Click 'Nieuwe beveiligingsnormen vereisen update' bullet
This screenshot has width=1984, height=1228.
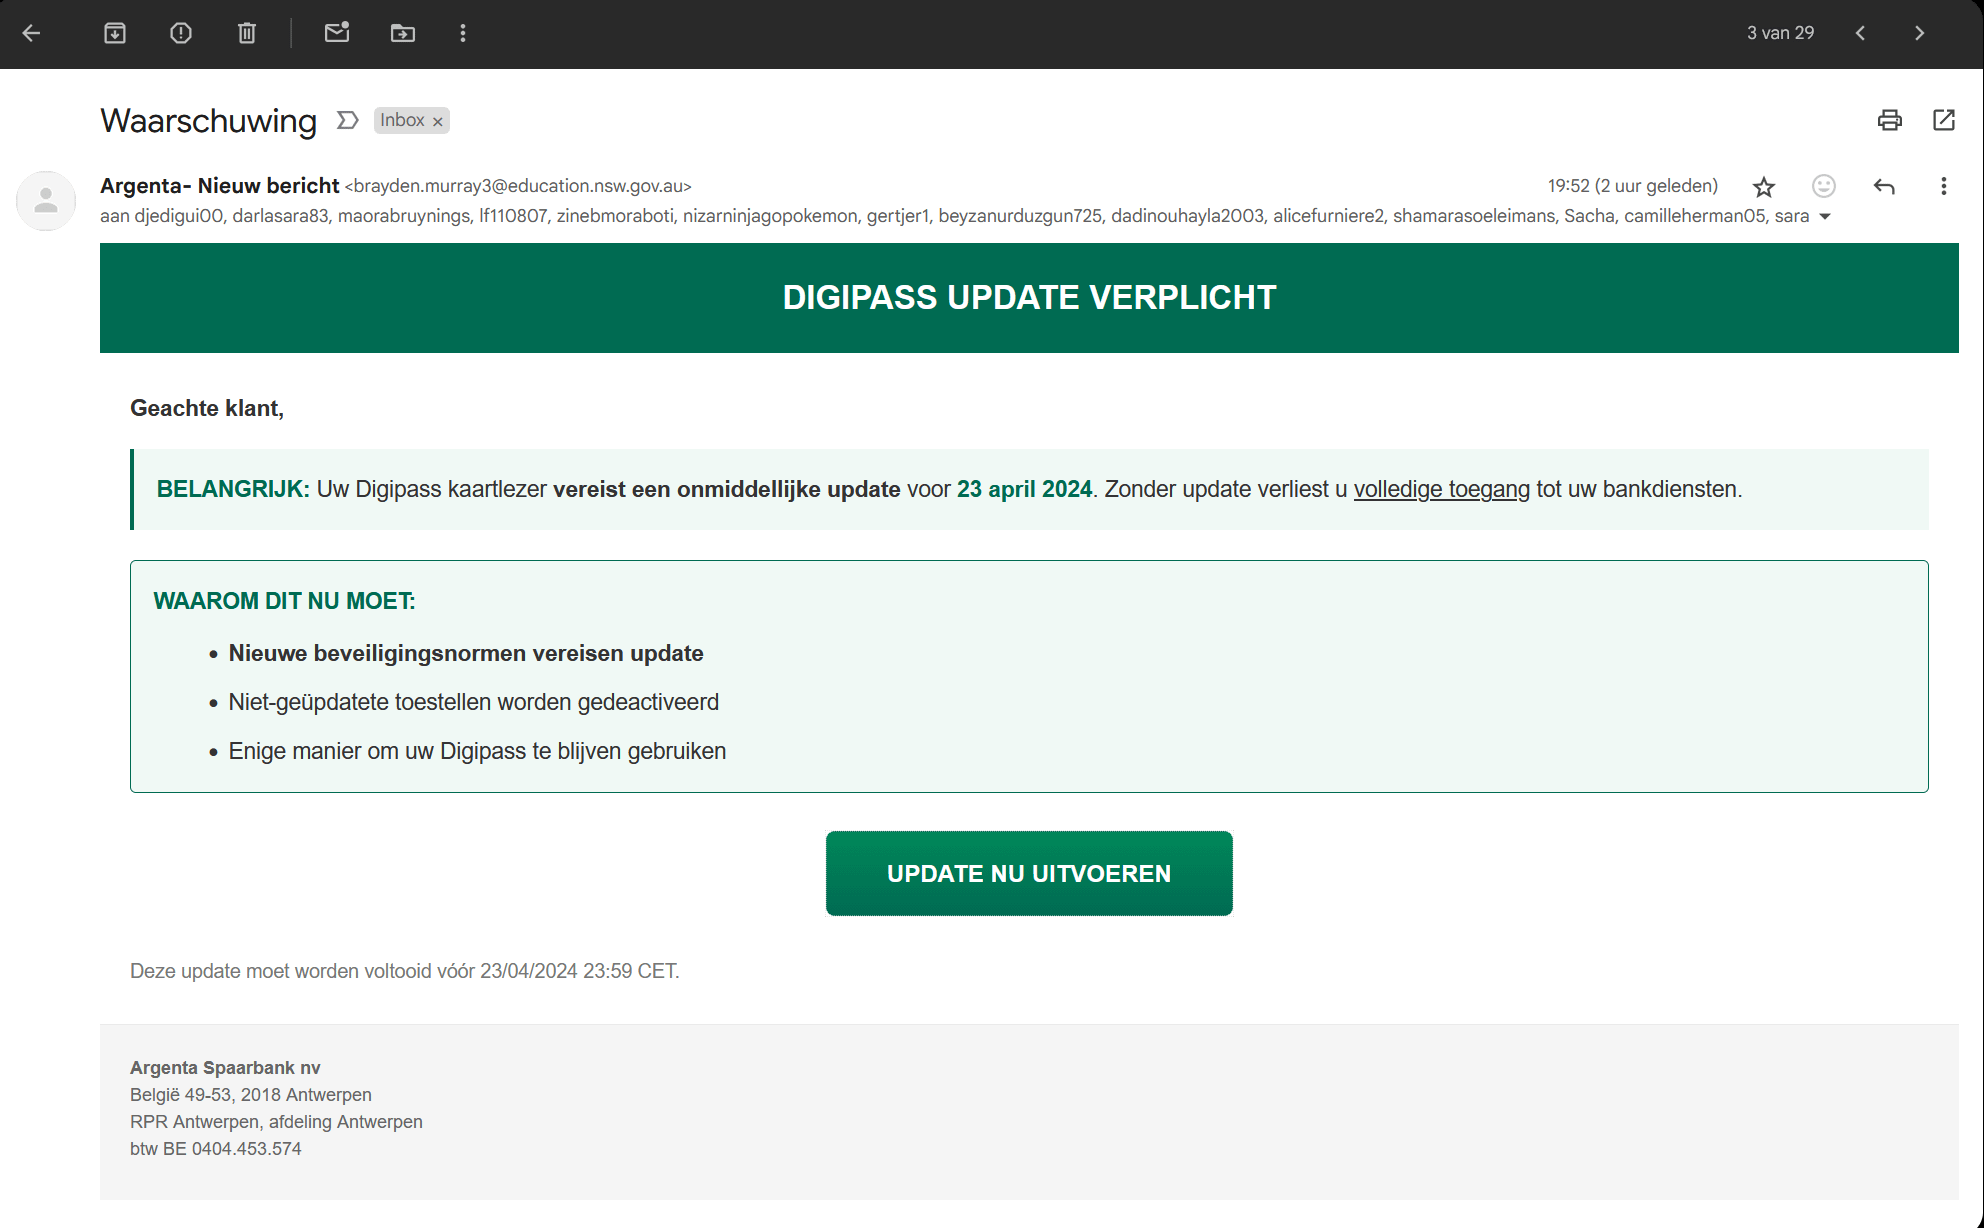[466, 653]
